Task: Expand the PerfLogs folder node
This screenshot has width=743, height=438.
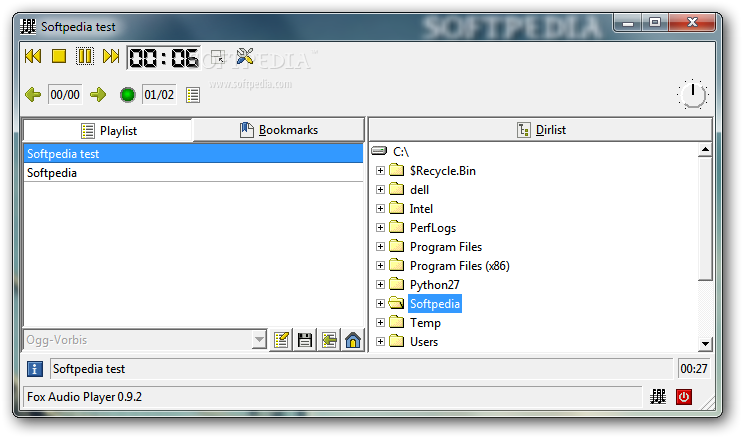Action: coord(380,228)
